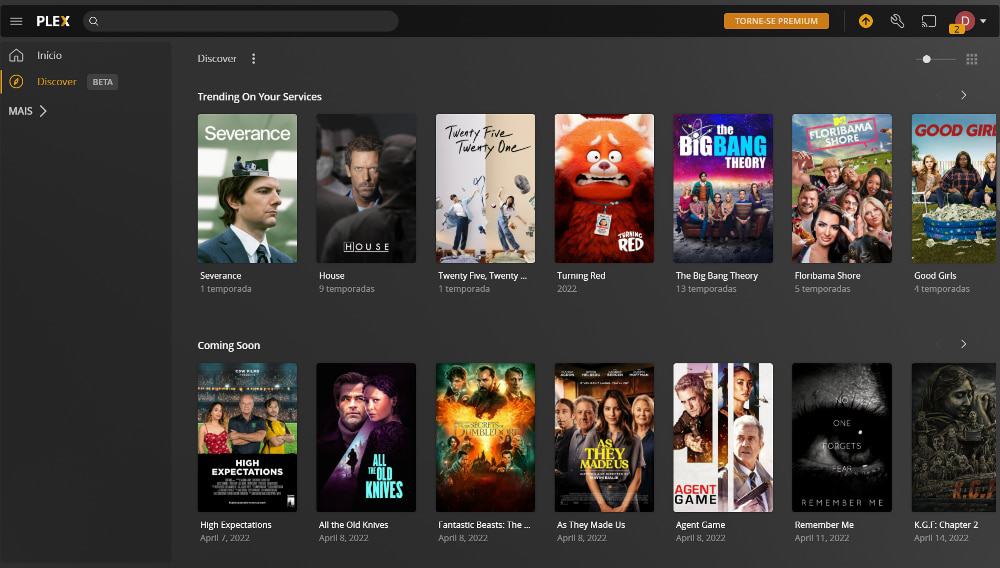Screen dimensions: 1000x568
Task: Click the search magnifier icon
Action: (94, 21)
